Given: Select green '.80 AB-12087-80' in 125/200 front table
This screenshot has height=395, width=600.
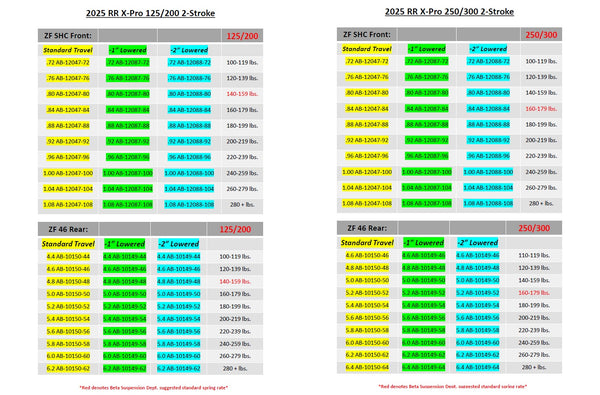Looking at the screenshot, I should (127, 94).
